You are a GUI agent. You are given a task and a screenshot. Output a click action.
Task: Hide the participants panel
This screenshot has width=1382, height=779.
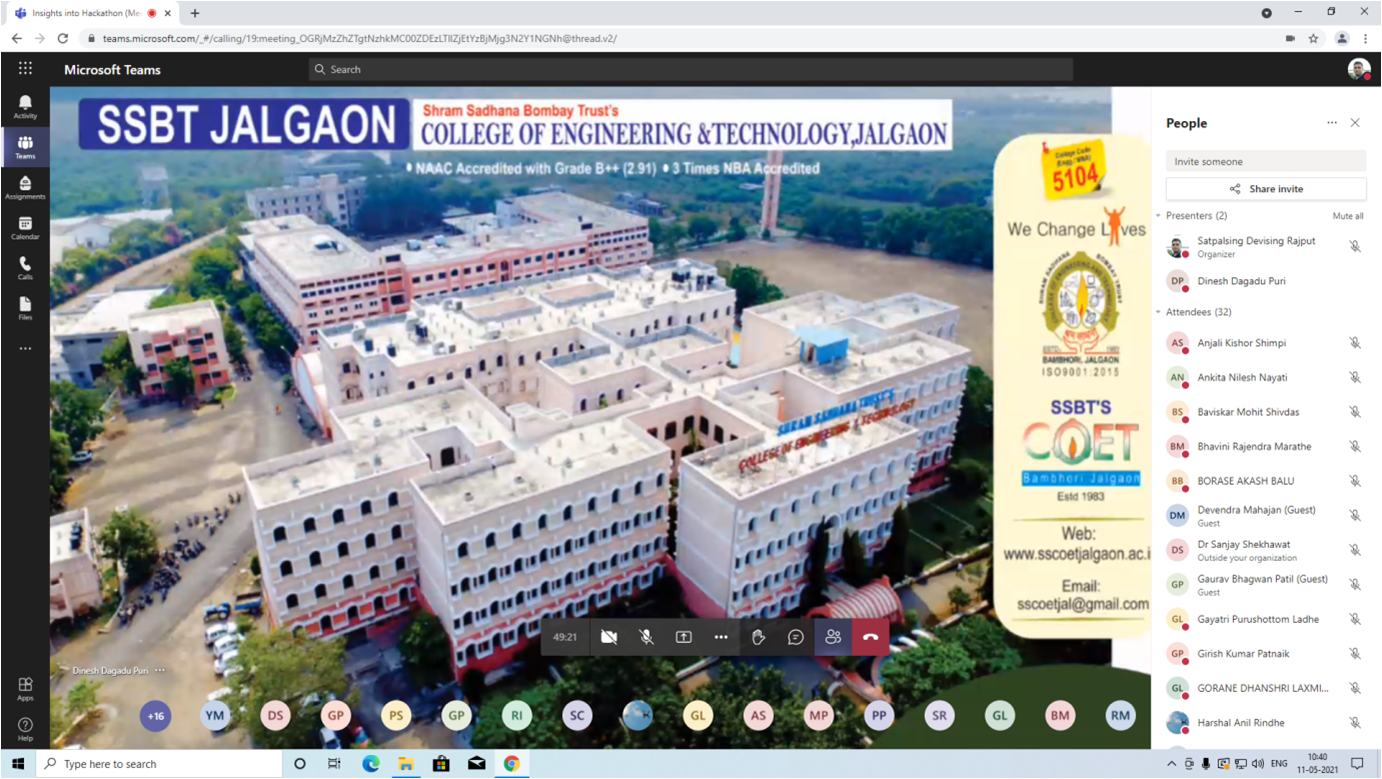pyautogui.click(x=833, y=637)
